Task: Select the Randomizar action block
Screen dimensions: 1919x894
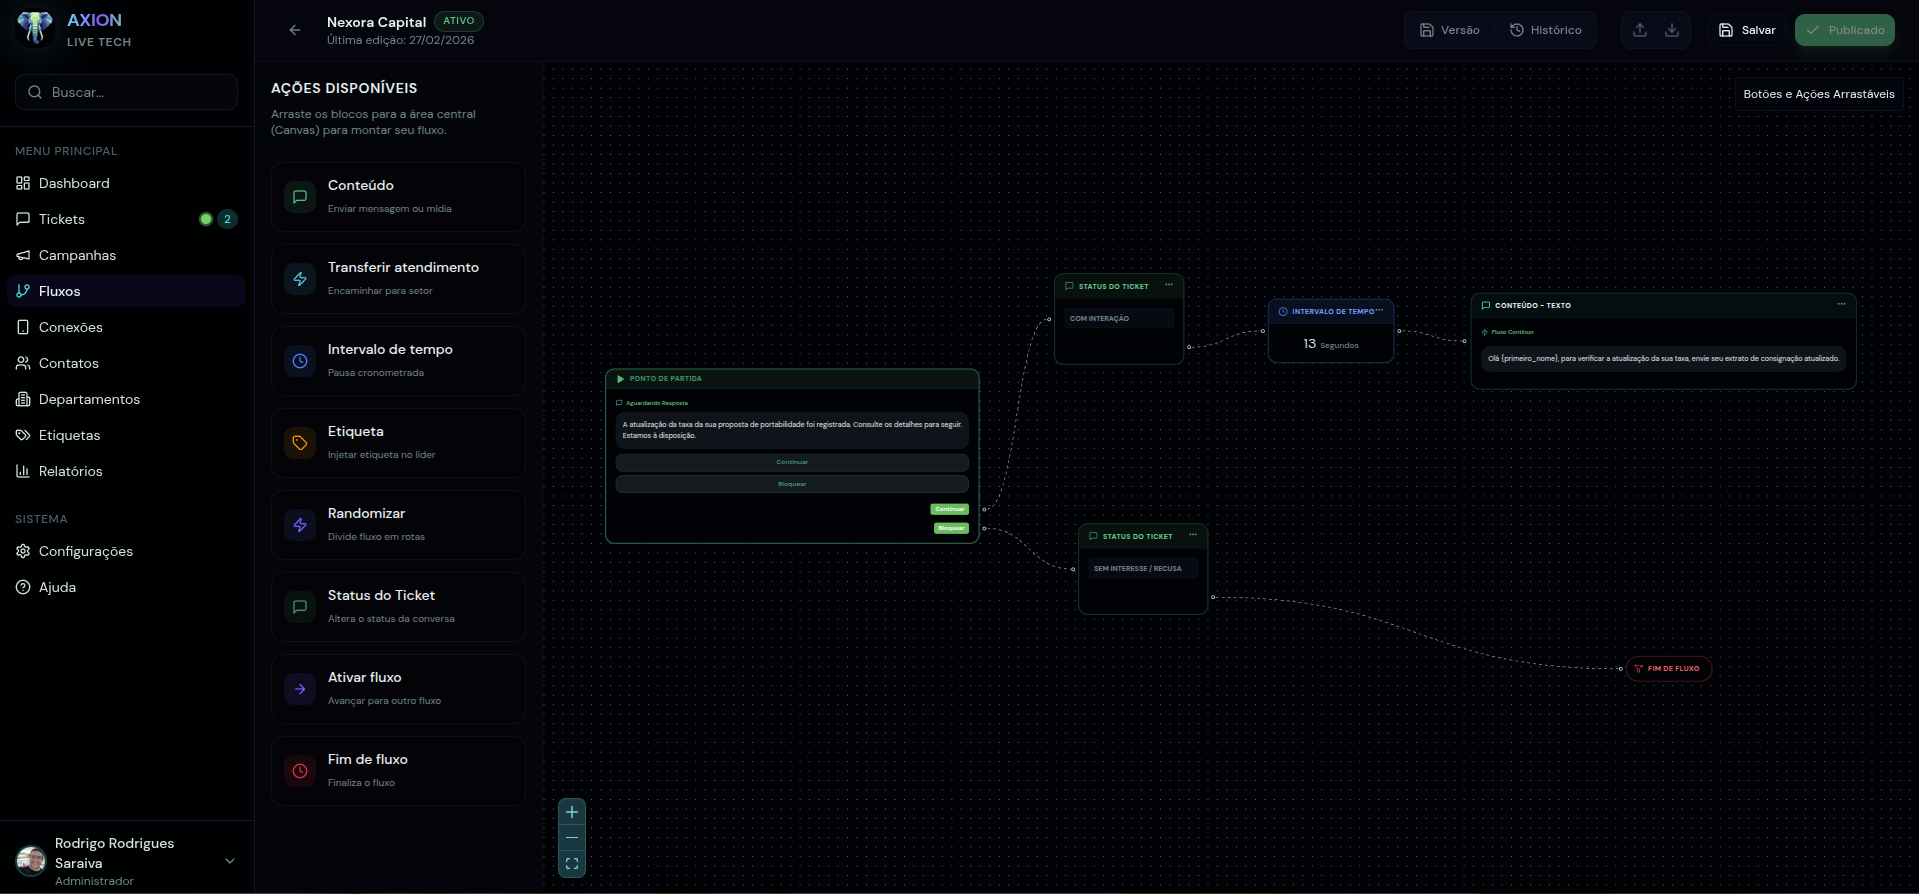Action: (x=398, y=525)
